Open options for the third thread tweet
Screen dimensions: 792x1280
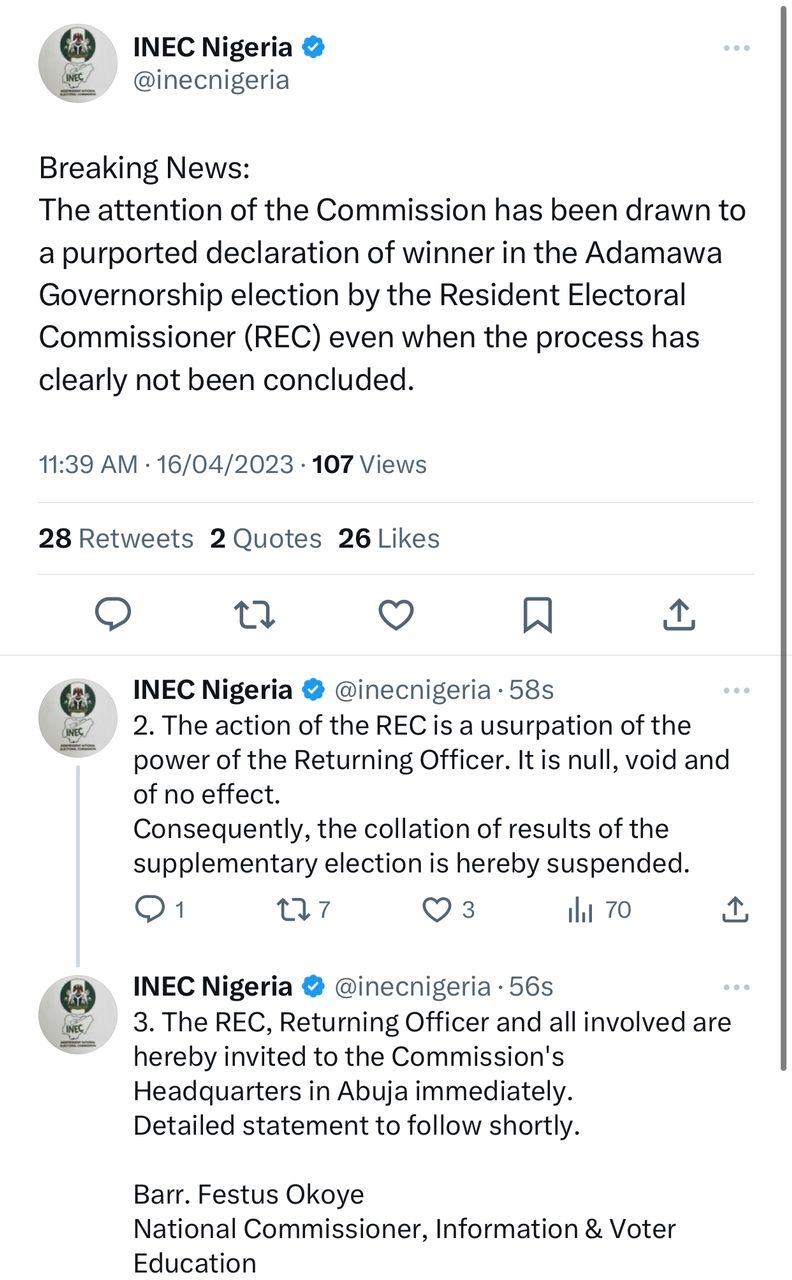[x=737, y=988]
